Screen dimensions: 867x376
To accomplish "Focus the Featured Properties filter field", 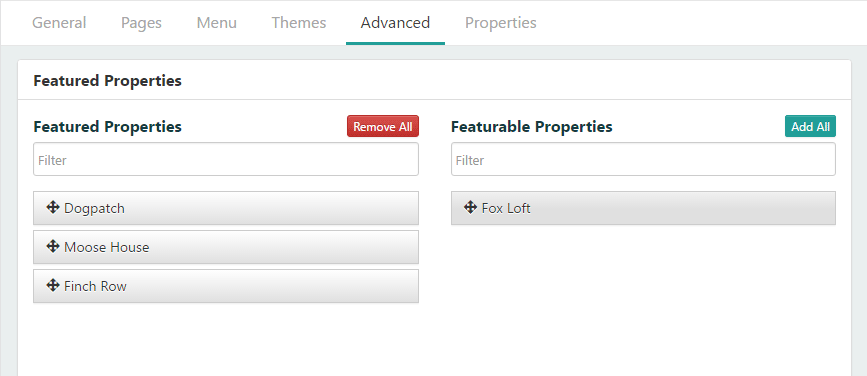I will (226, 160).
